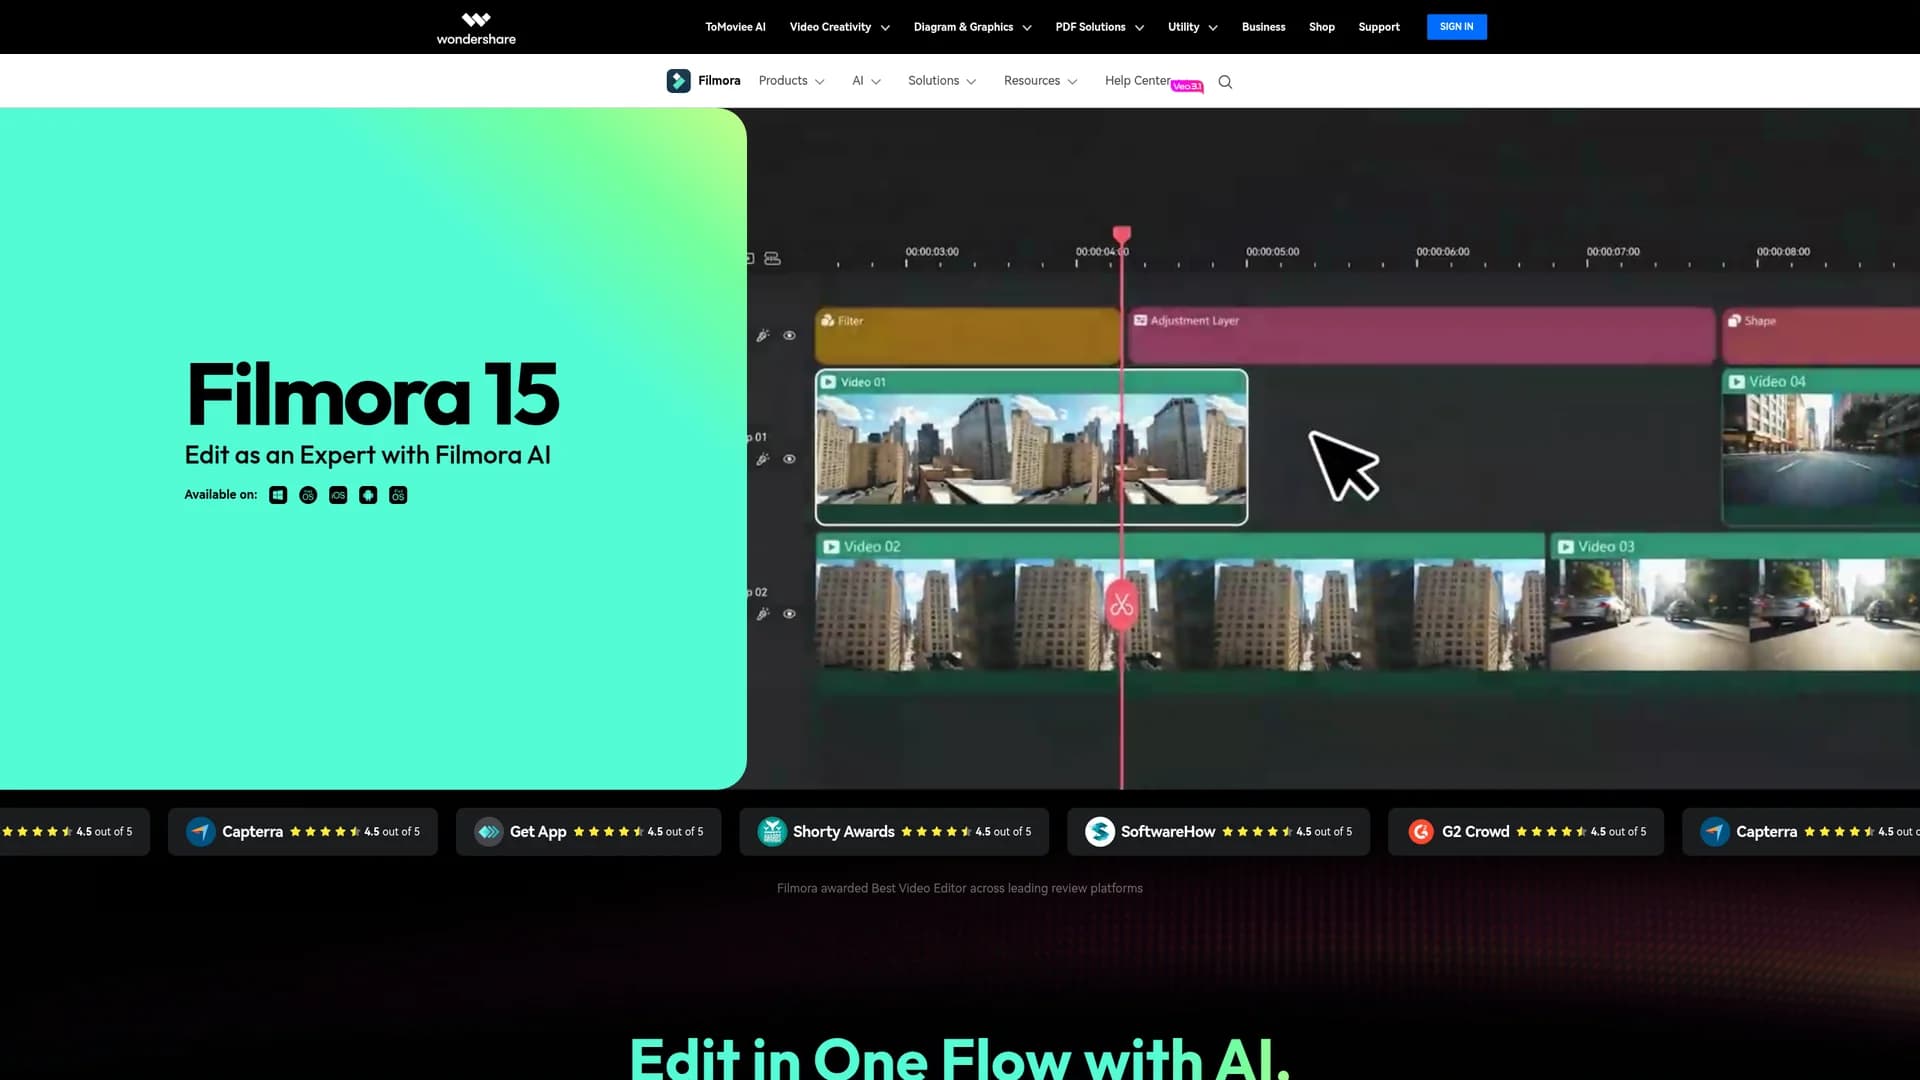
Task: Select the yellow Filter clip bar
Action: click(x=967, y=336)
